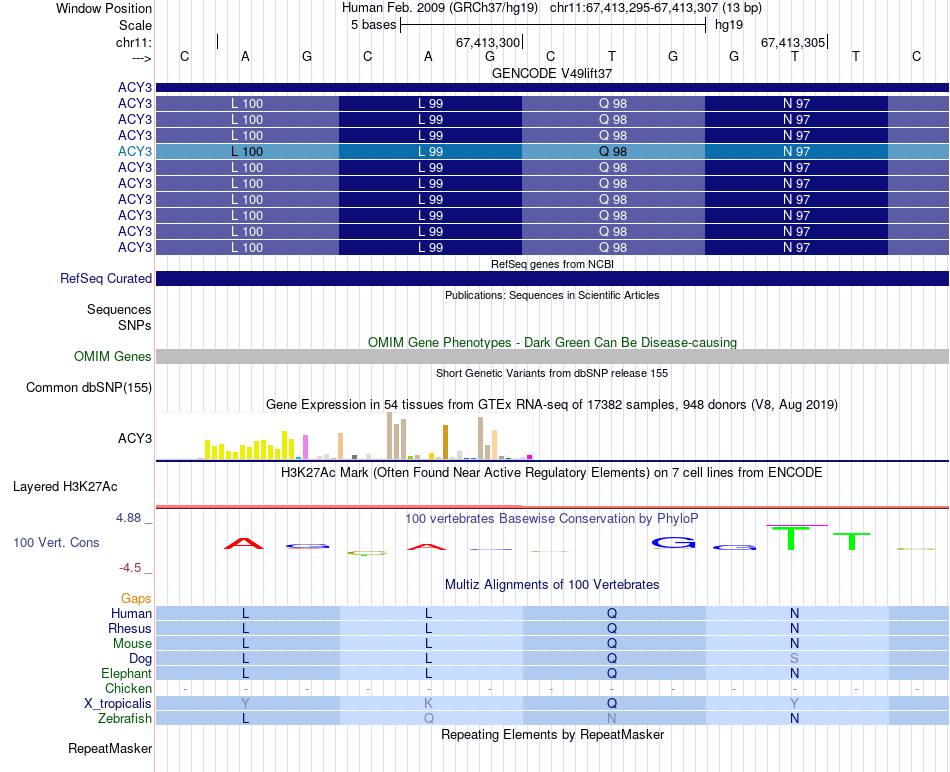Click the H3K27Ac Mark ENCODE track title
The image size is (950, 772).
click(x=552, y=473)
